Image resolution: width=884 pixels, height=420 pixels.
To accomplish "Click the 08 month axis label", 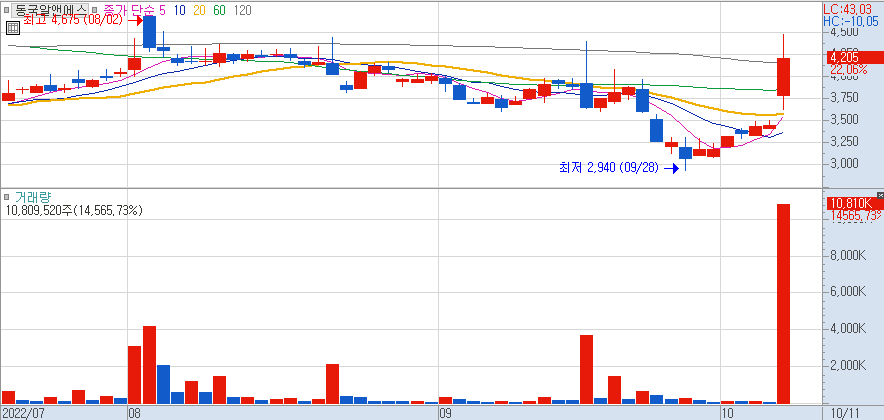I will tap(134, 413).
